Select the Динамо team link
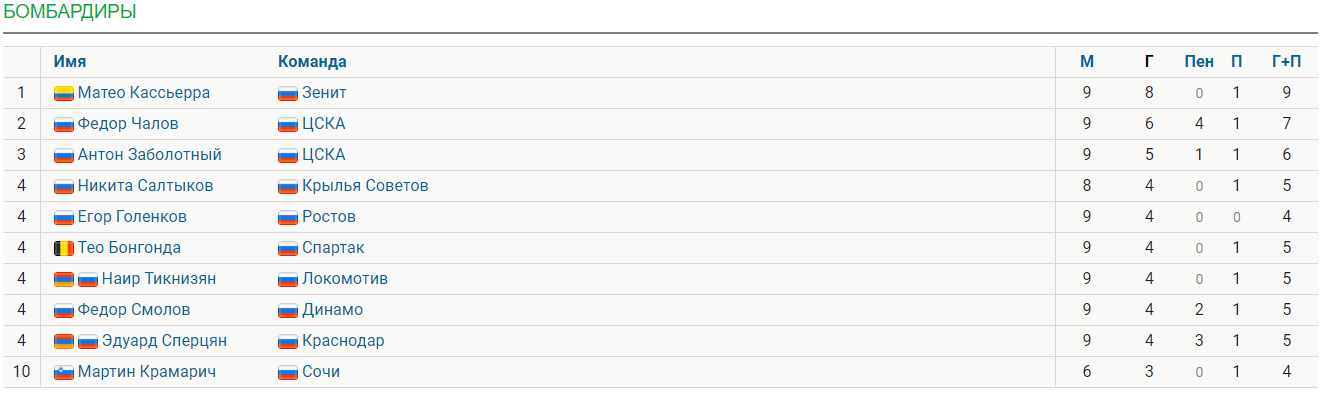Image resolution: width=1321 pixels, height=395 pixels. (x=332, y=310)
